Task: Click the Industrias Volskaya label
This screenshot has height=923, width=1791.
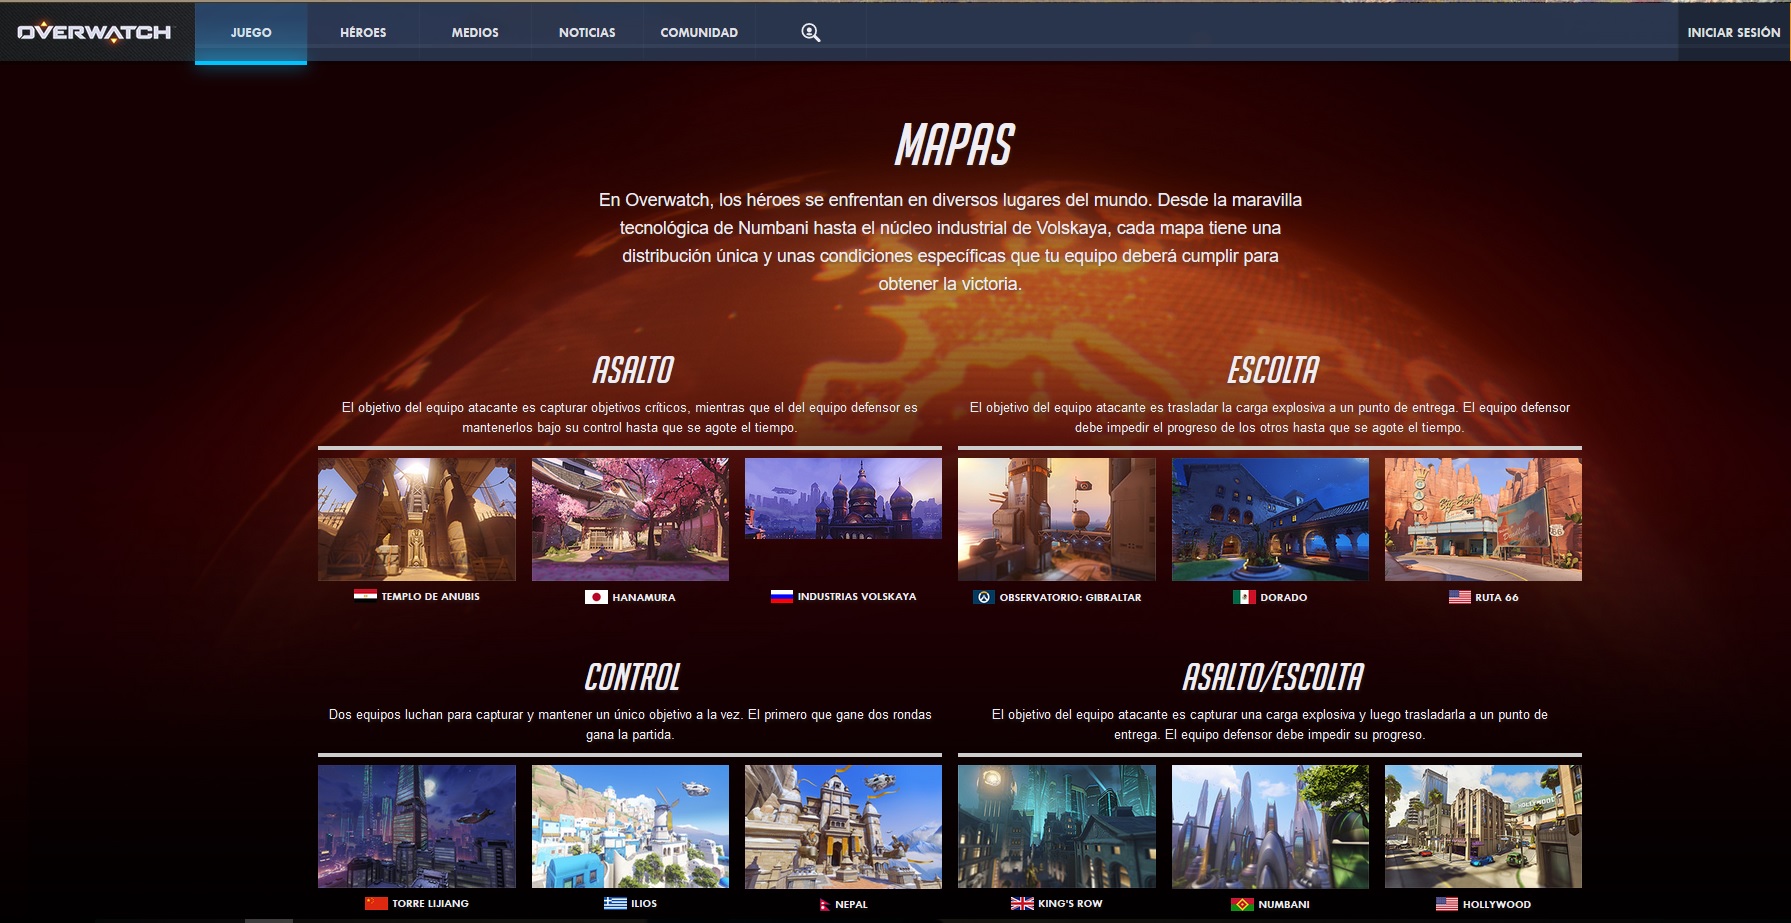Action: coord(857,596)
